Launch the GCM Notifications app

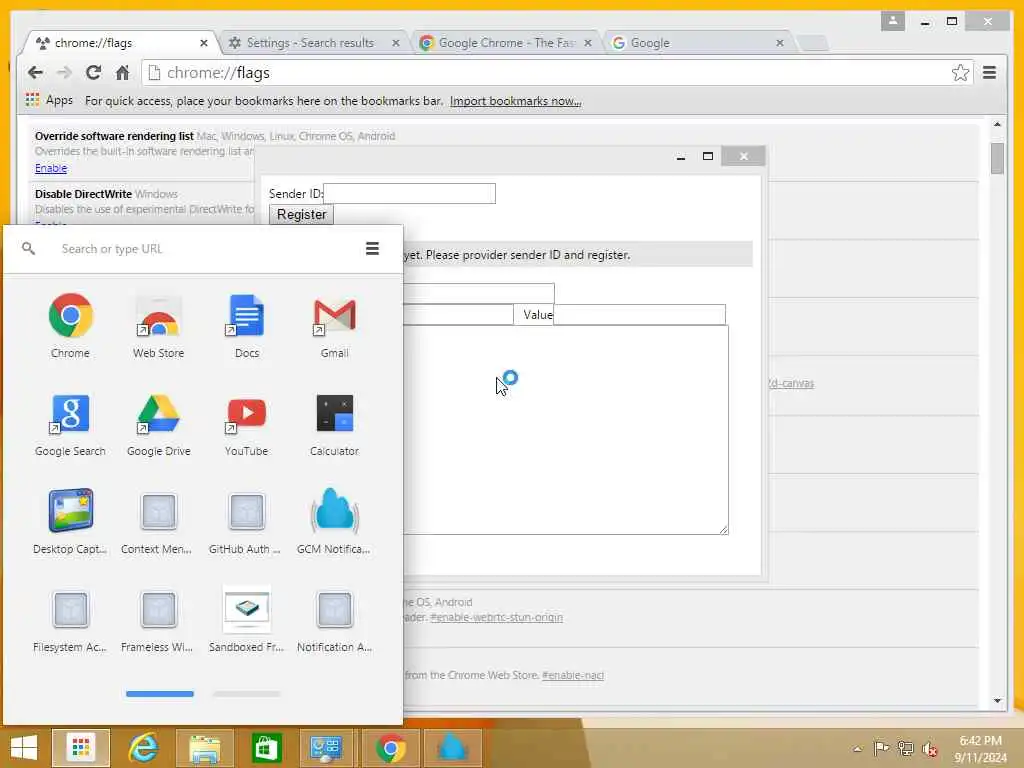coord(334,521)
